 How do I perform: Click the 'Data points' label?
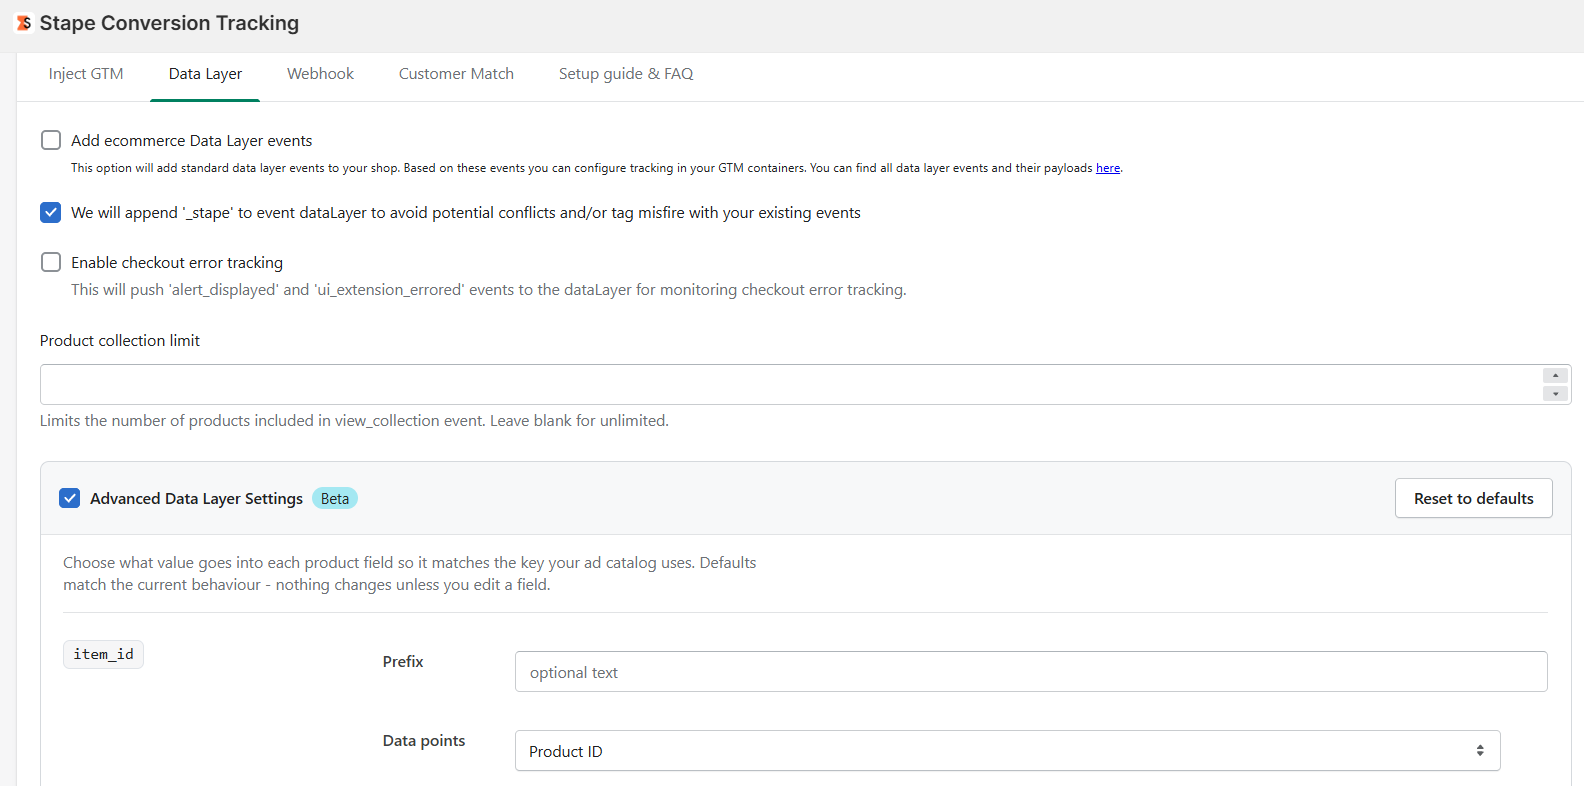click(x=424, y=741)
